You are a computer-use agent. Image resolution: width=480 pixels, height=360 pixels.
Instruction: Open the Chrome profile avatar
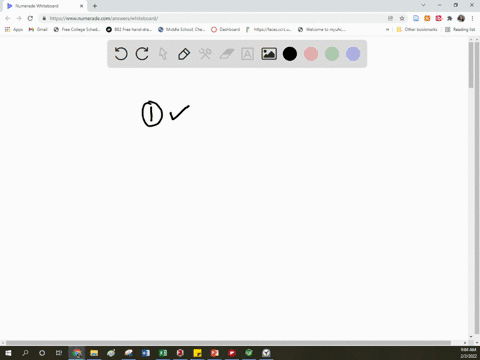click(461, 18)
